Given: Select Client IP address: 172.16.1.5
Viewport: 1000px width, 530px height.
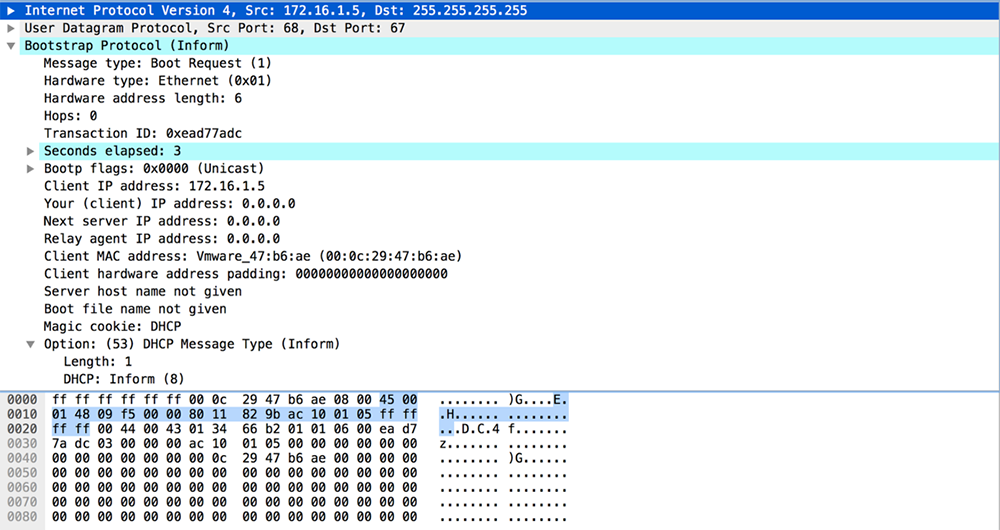Looking at the screenshot, I should tap(154, 186).
